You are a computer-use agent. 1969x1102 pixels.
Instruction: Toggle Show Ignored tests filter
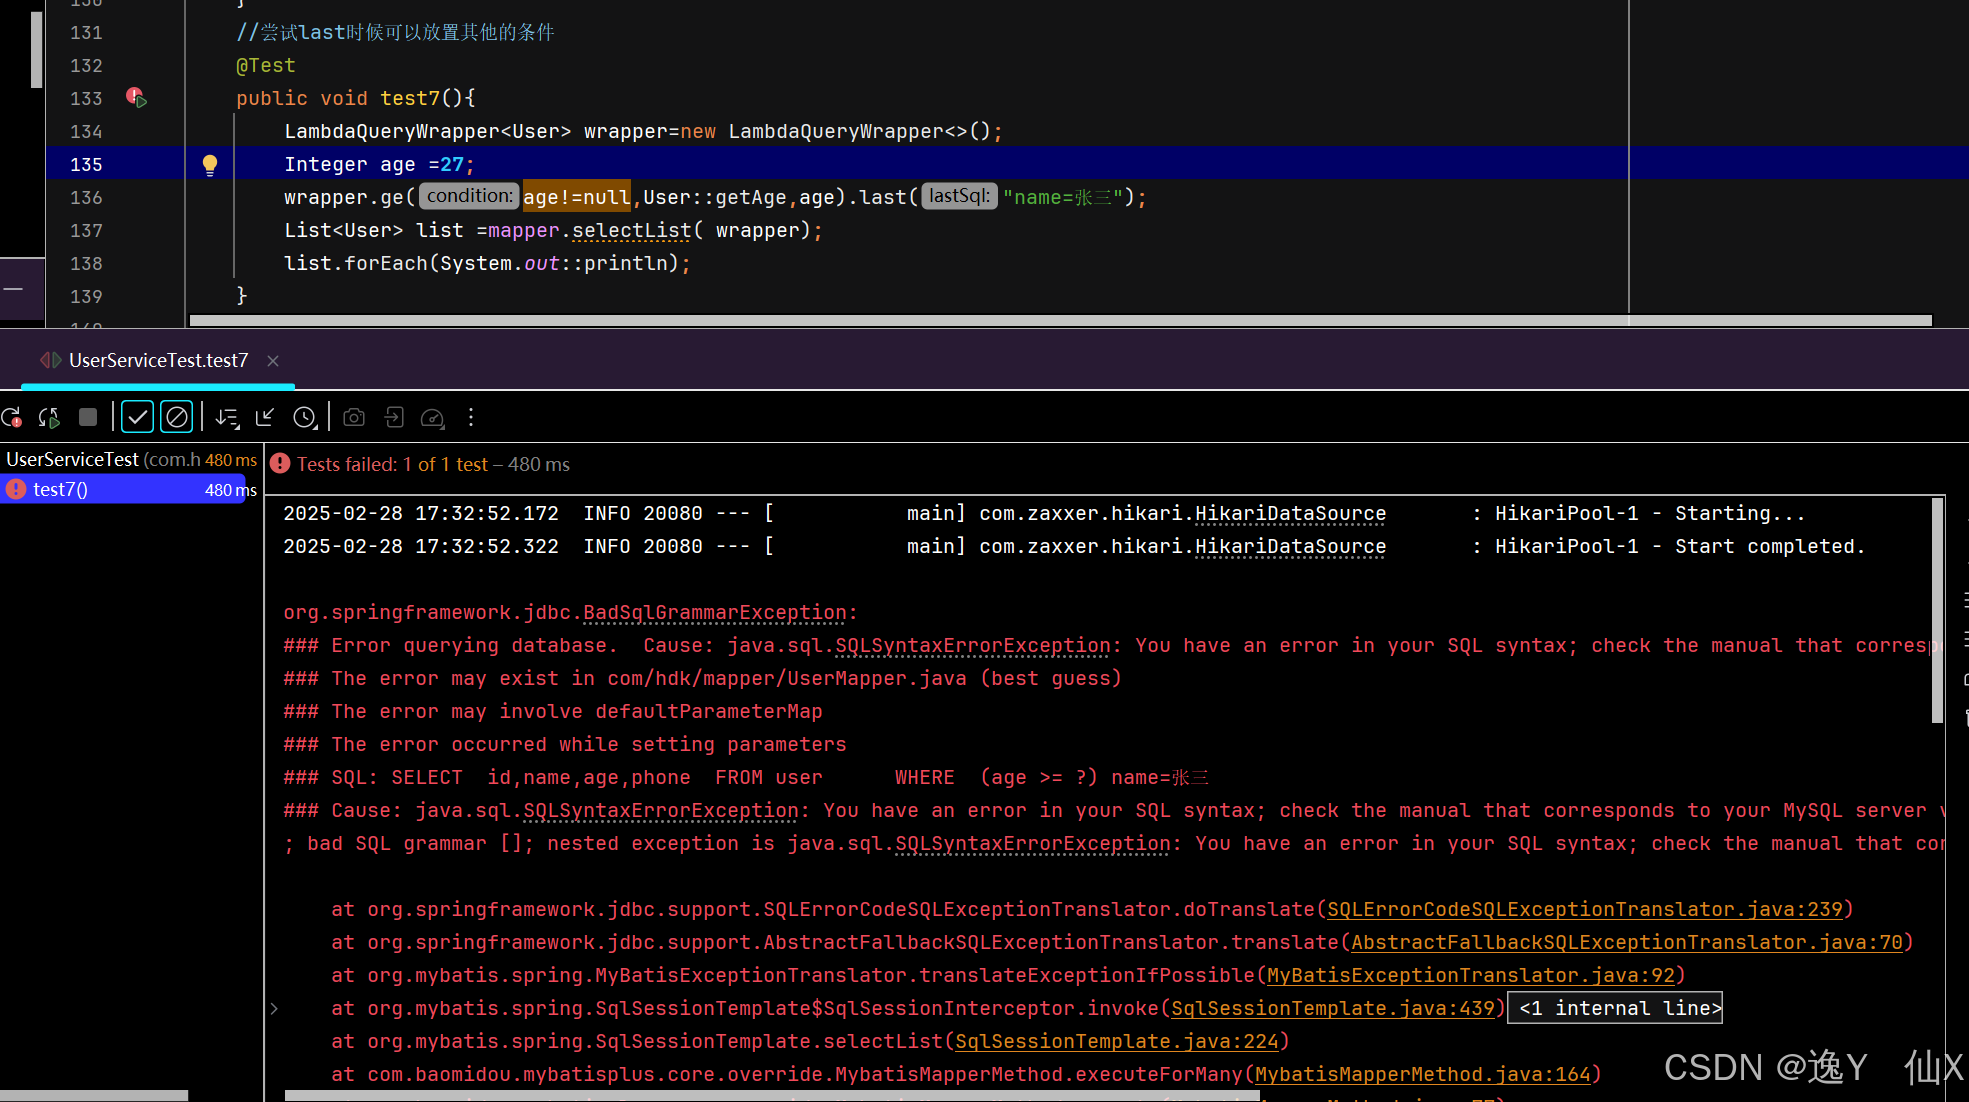tap(177, 417)
